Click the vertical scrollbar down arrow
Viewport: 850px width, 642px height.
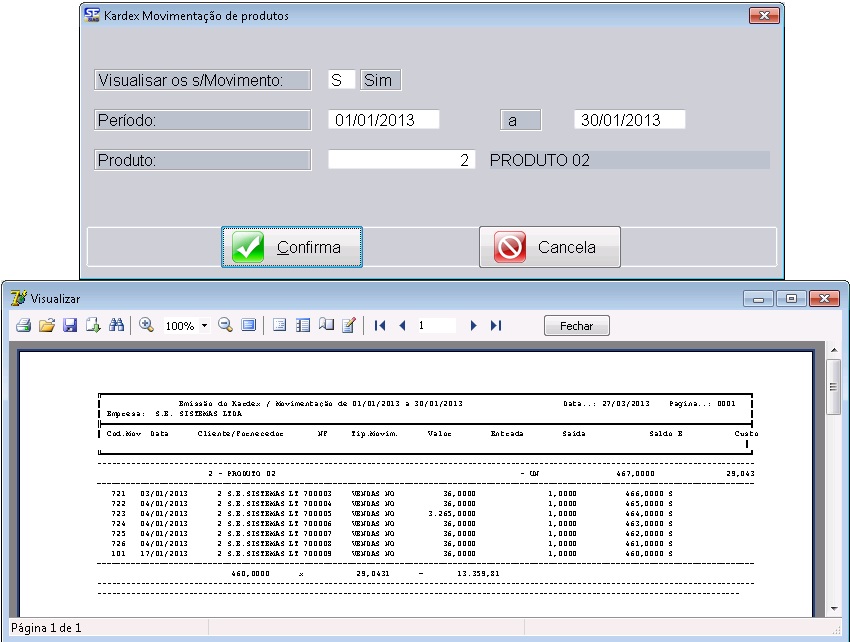click(x=832, y=608)
